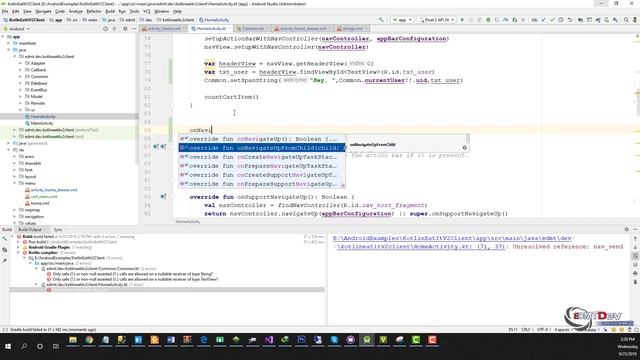This screenshot has width=640, height=360.
Task: Expand the manifests folder
Action: point(9,43)
